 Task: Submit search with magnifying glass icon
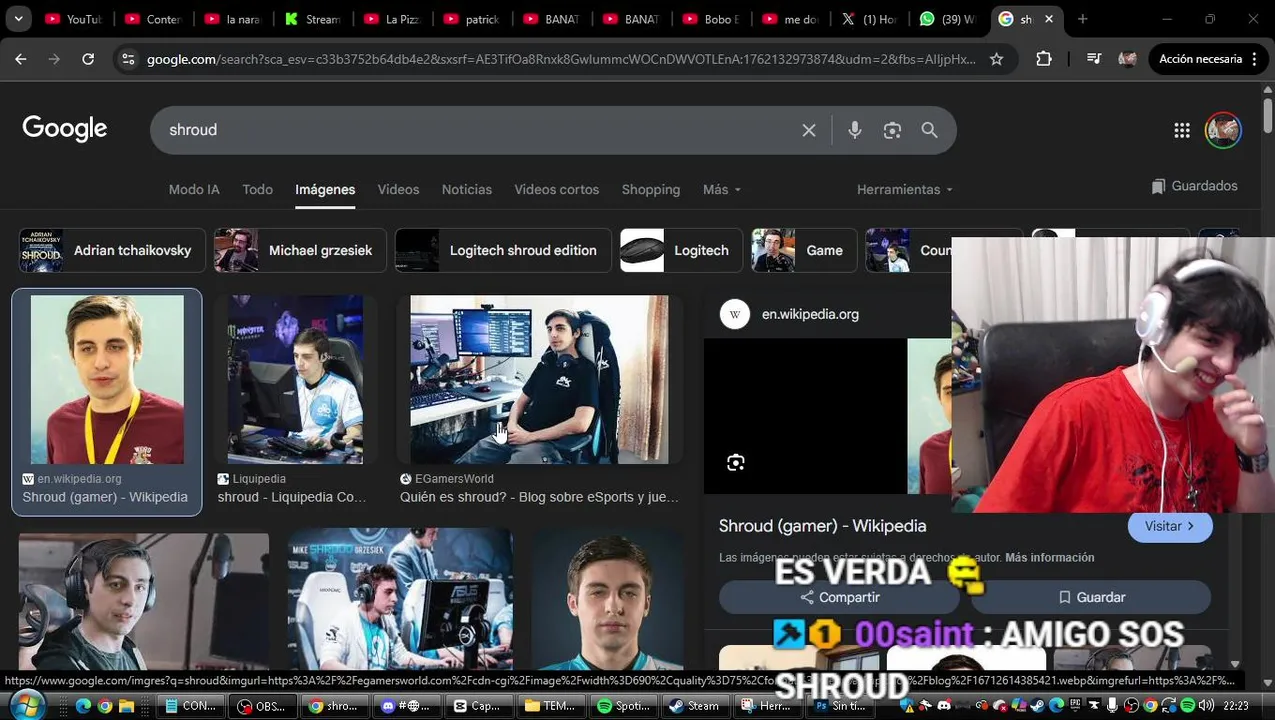coord(930,130)
